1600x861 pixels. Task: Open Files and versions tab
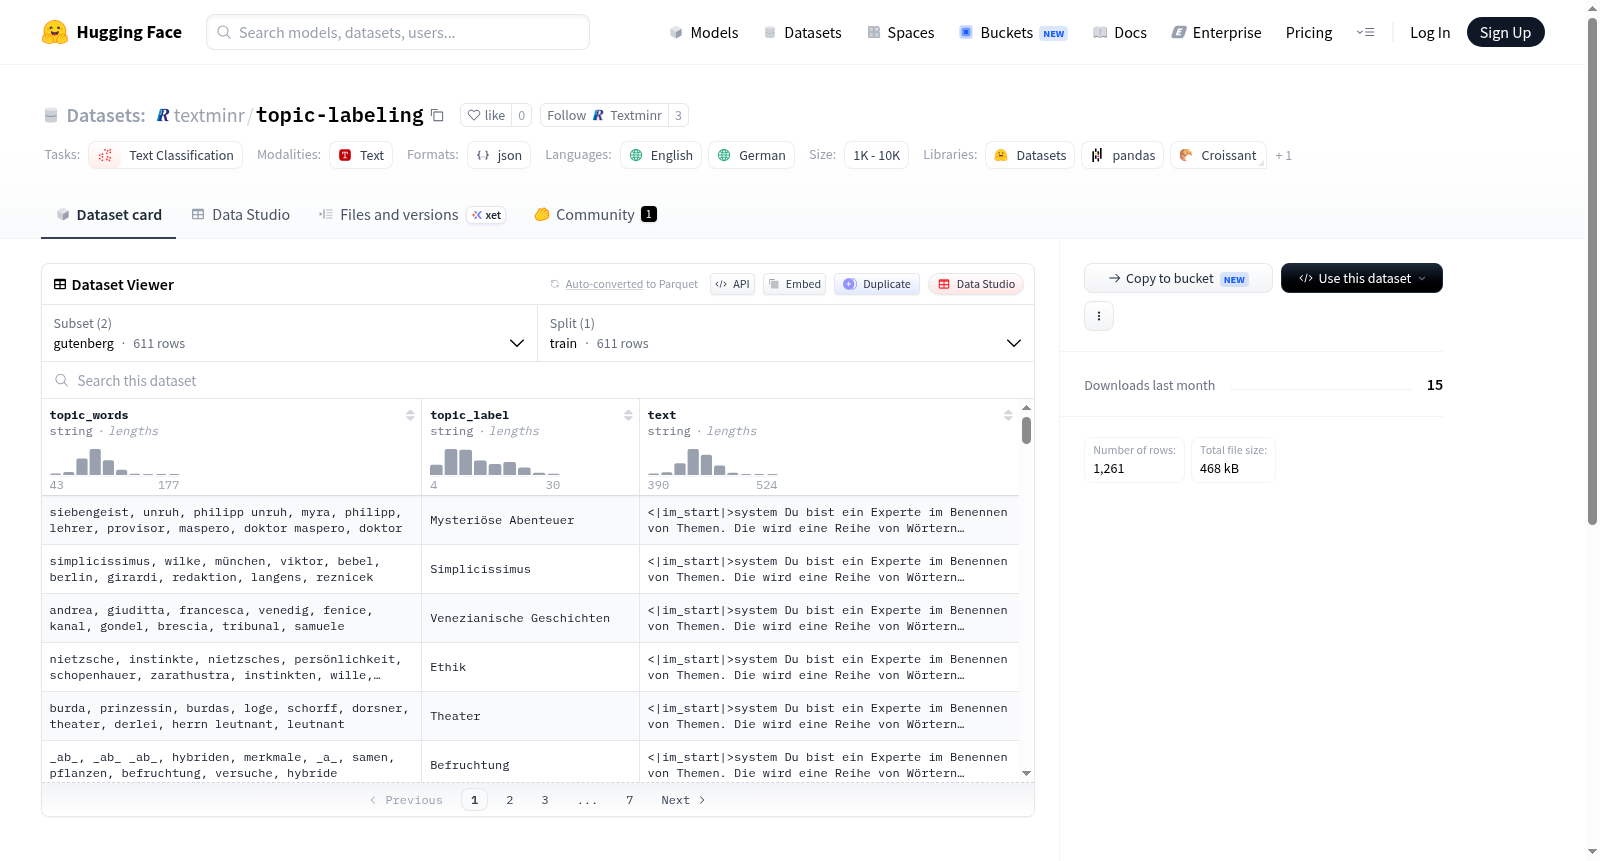click(412, 214)
